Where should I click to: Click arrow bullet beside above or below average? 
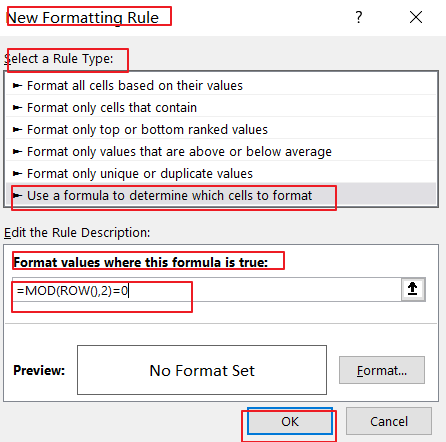[17, 152]
